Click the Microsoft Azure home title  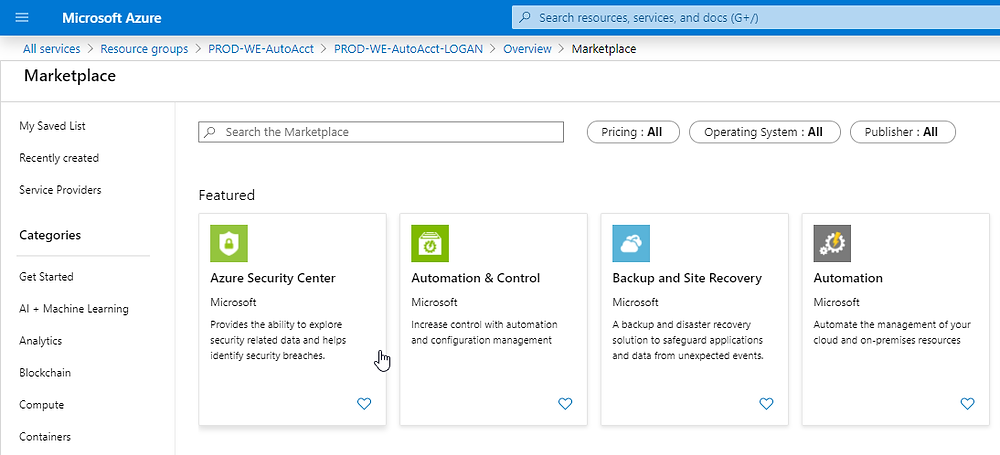(x=112, y=18)
